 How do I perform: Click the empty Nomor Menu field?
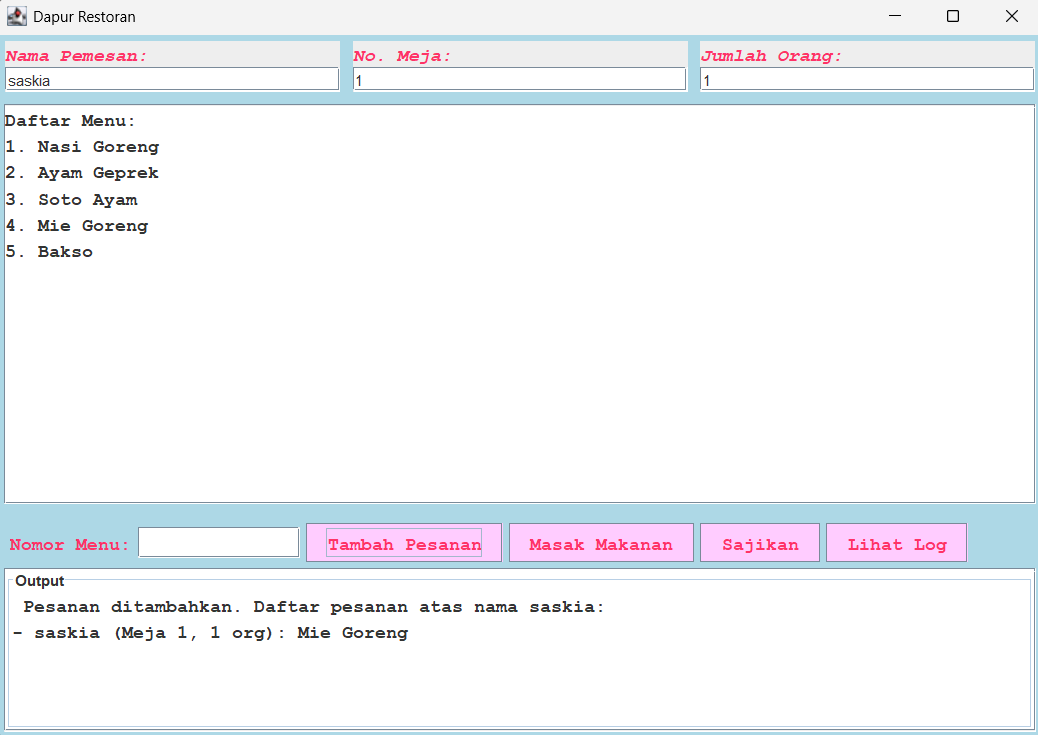218,543
